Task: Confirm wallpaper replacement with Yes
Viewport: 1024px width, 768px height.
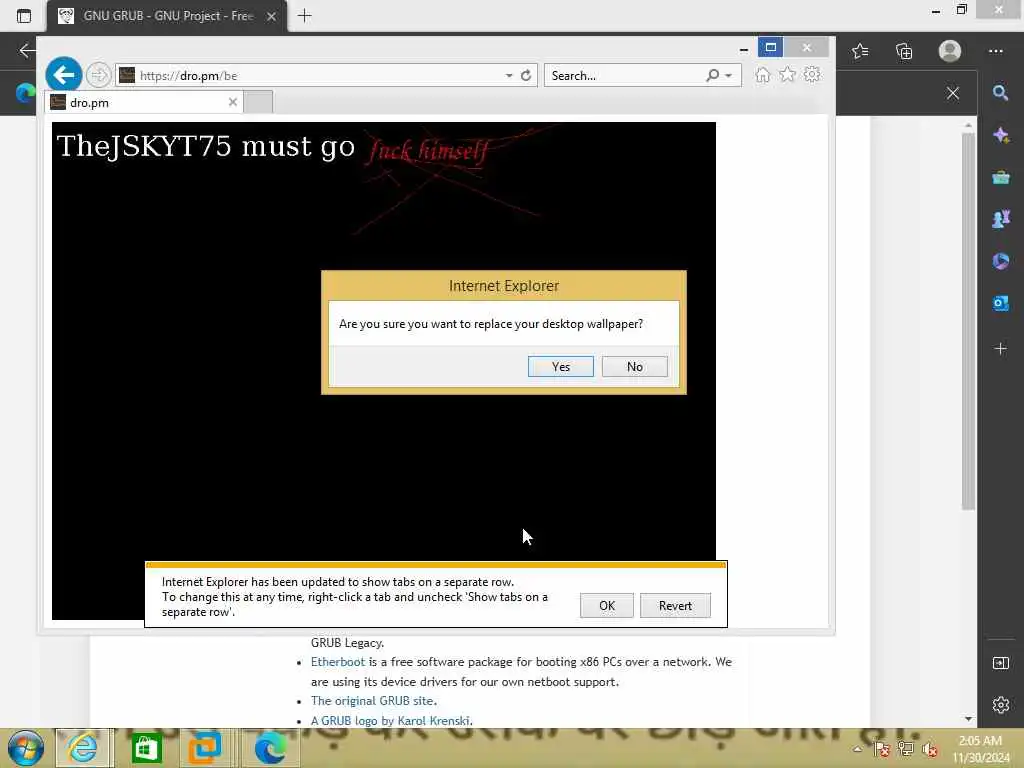Action: (x=560, y=366)
